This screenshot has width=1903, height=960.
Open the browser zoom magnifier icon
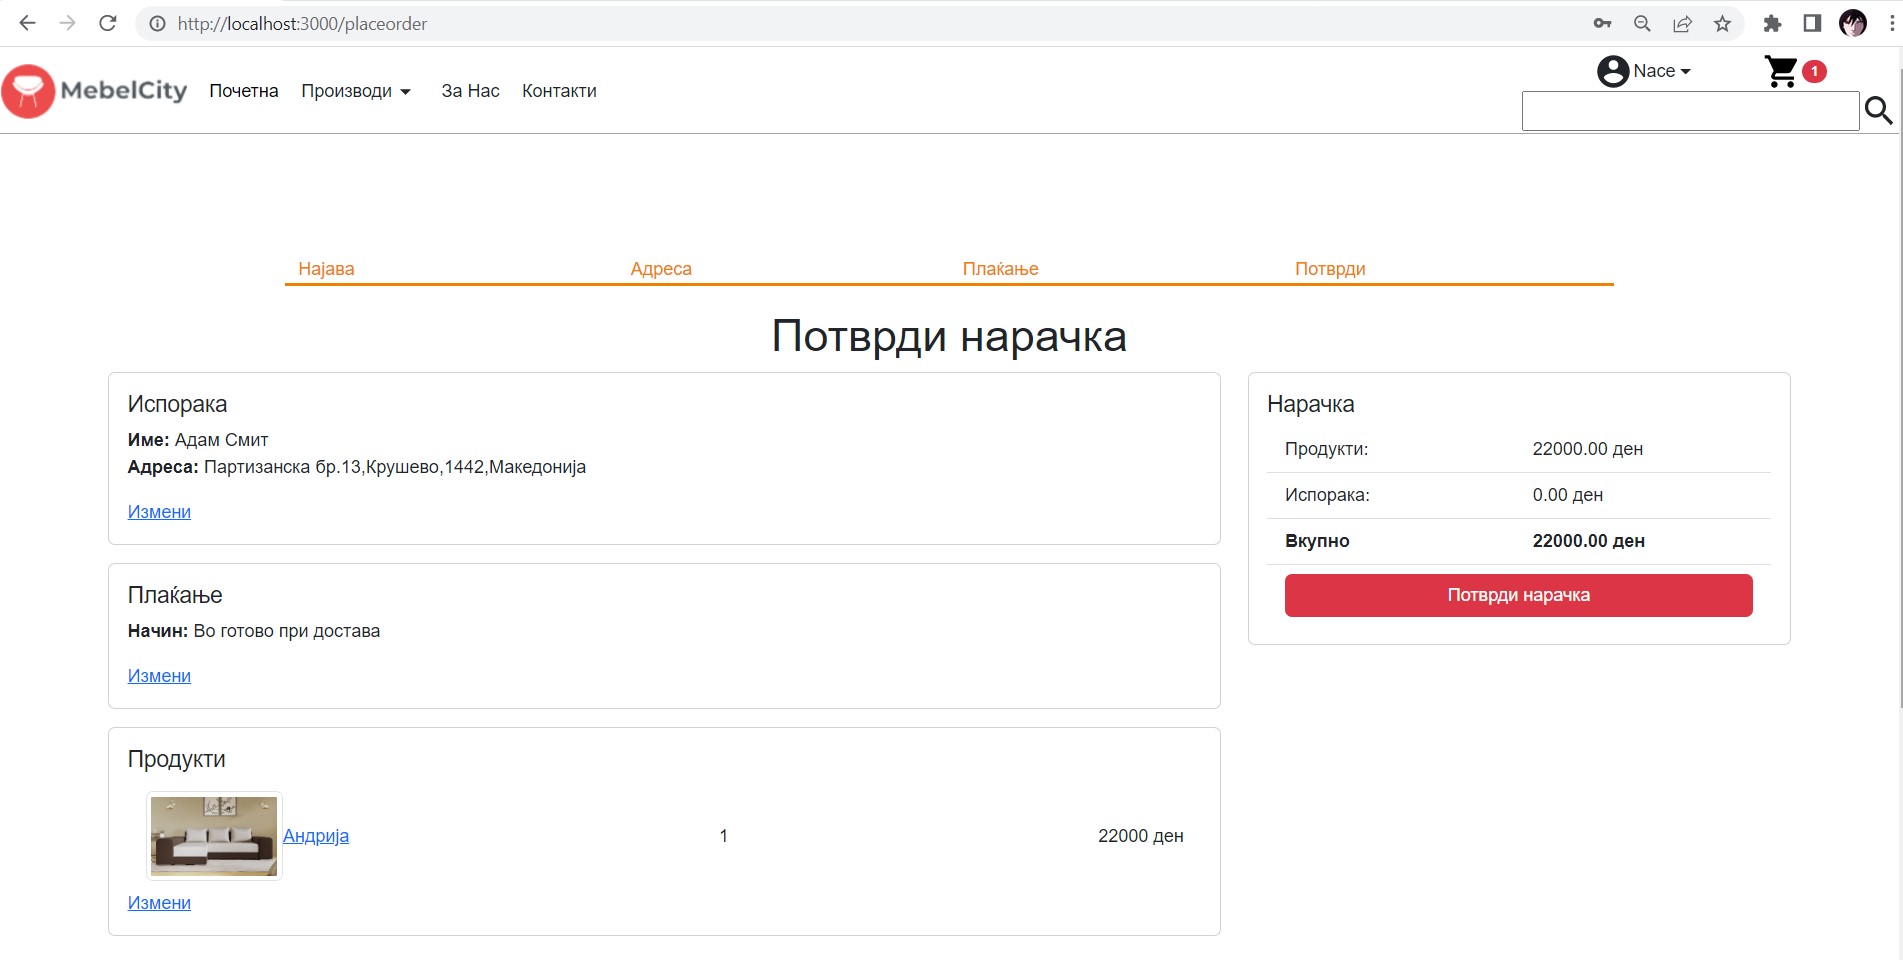1642,24
